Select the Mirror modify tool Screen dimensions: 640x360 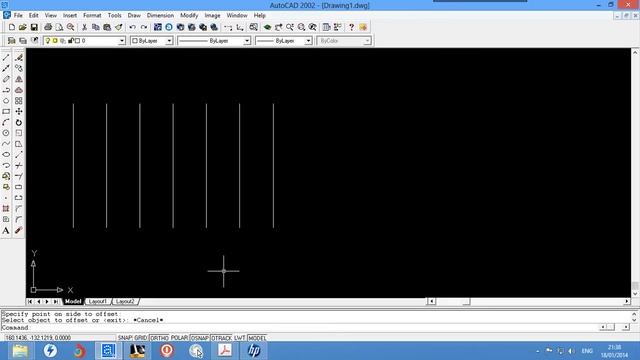19,79
